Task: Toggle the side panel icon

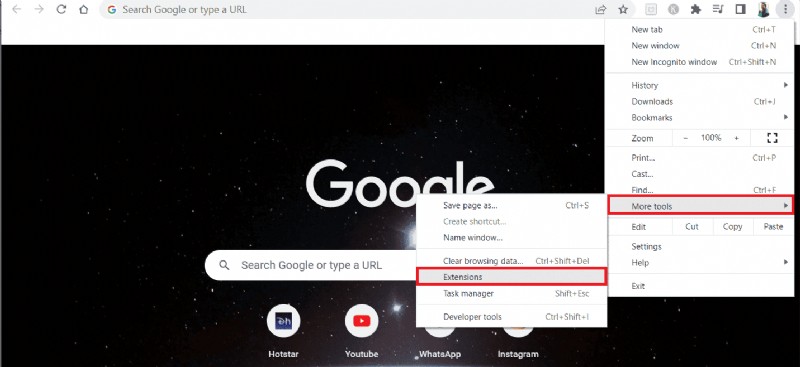Action: pos(740,9)
